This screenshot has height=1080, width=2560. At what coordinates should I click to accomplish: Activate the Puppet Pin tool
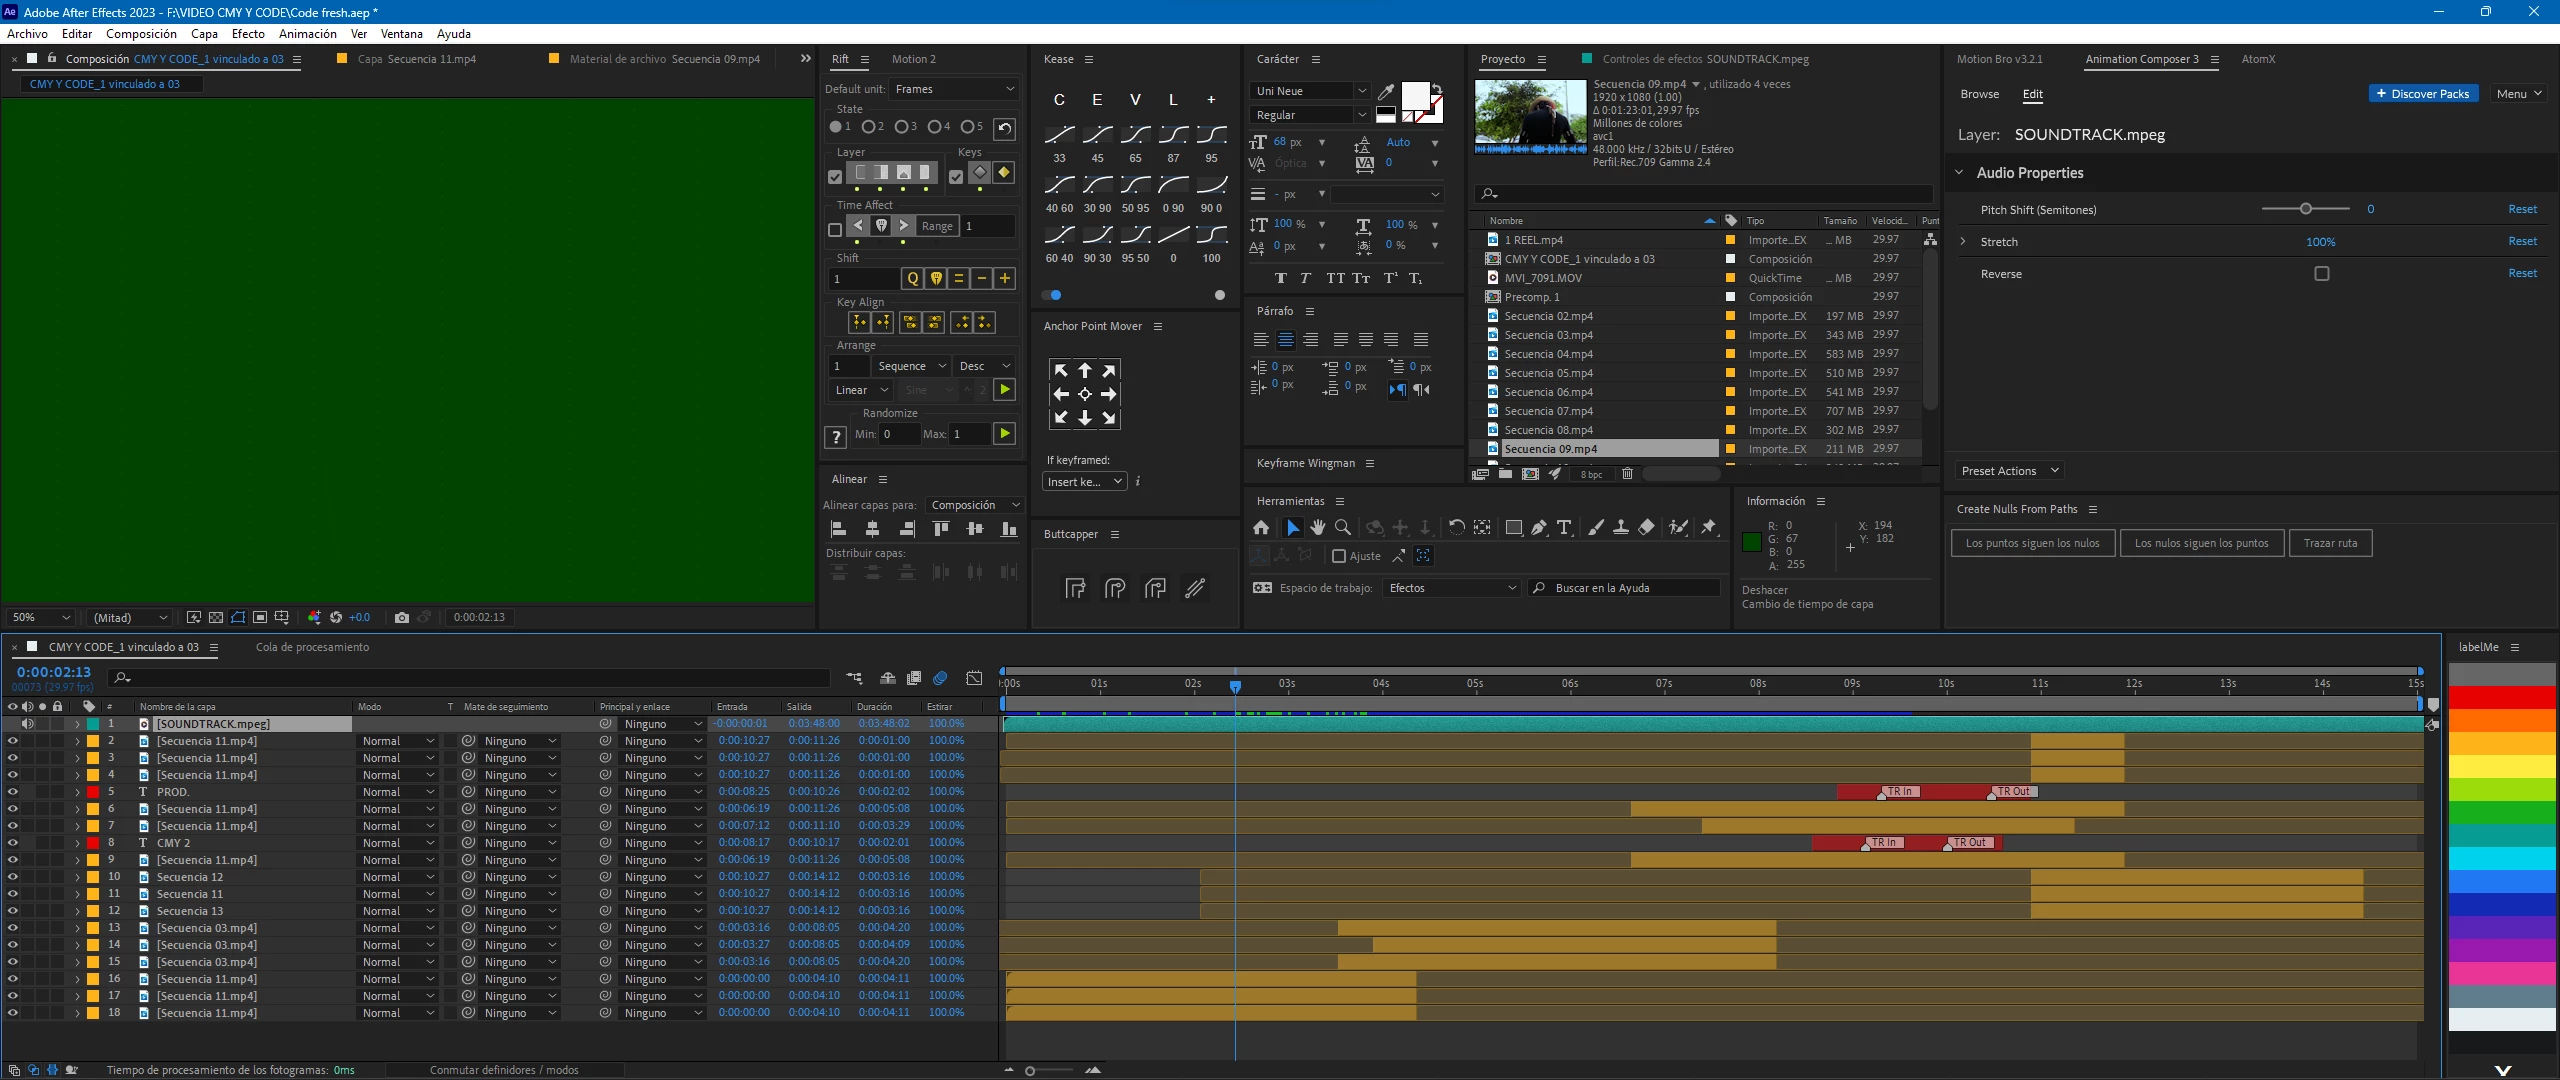(x=1709, y=527)
